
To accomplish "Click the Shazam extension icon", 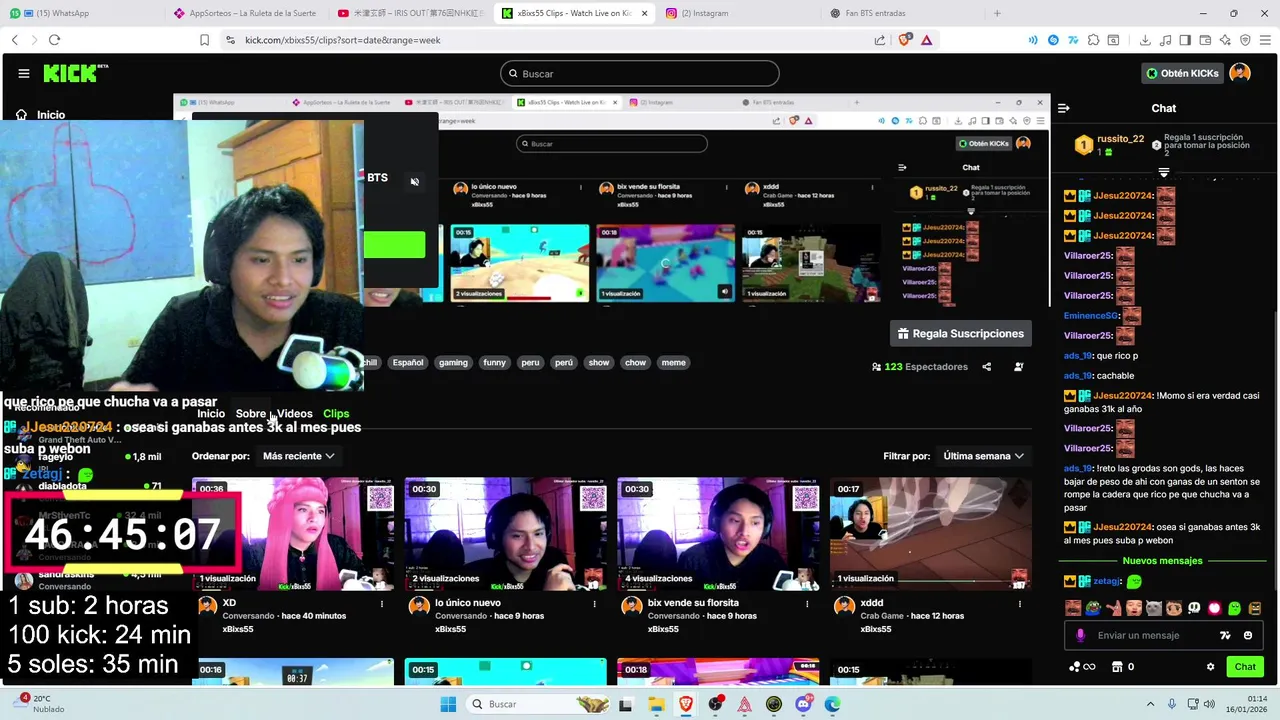I will point(1053,40).
